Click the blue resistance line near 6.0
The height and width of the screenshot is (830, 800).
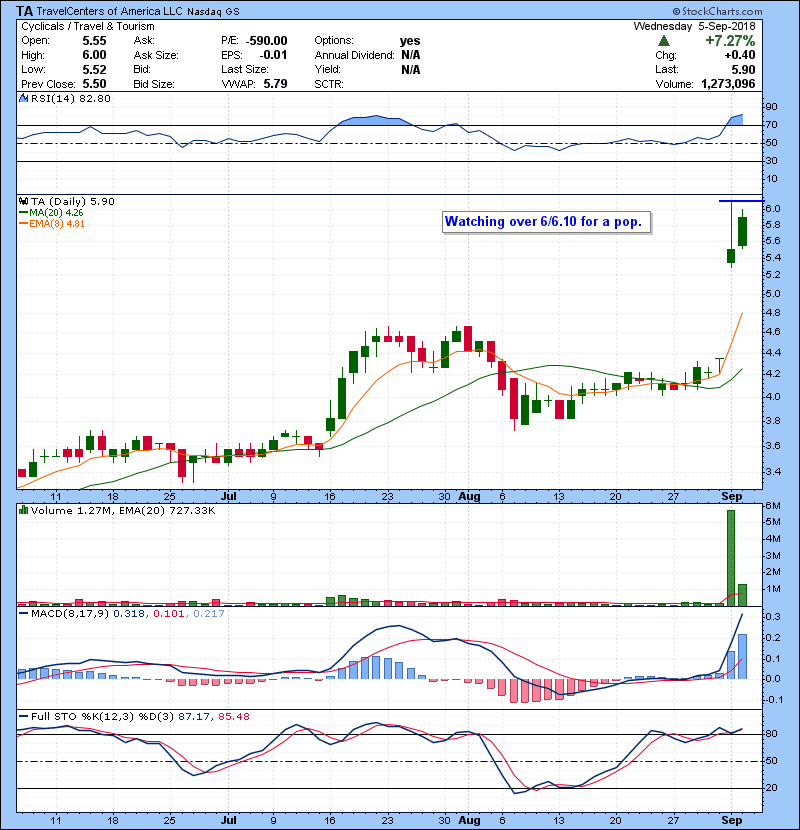click(741, 201)
